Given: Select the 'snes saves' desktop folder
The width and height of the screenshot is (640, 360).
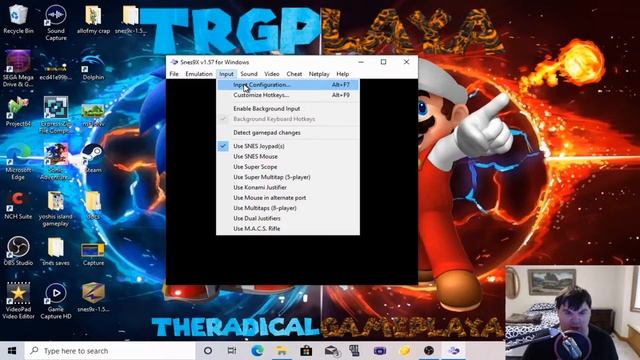Looking at the screenshot, I should (56, 251).
